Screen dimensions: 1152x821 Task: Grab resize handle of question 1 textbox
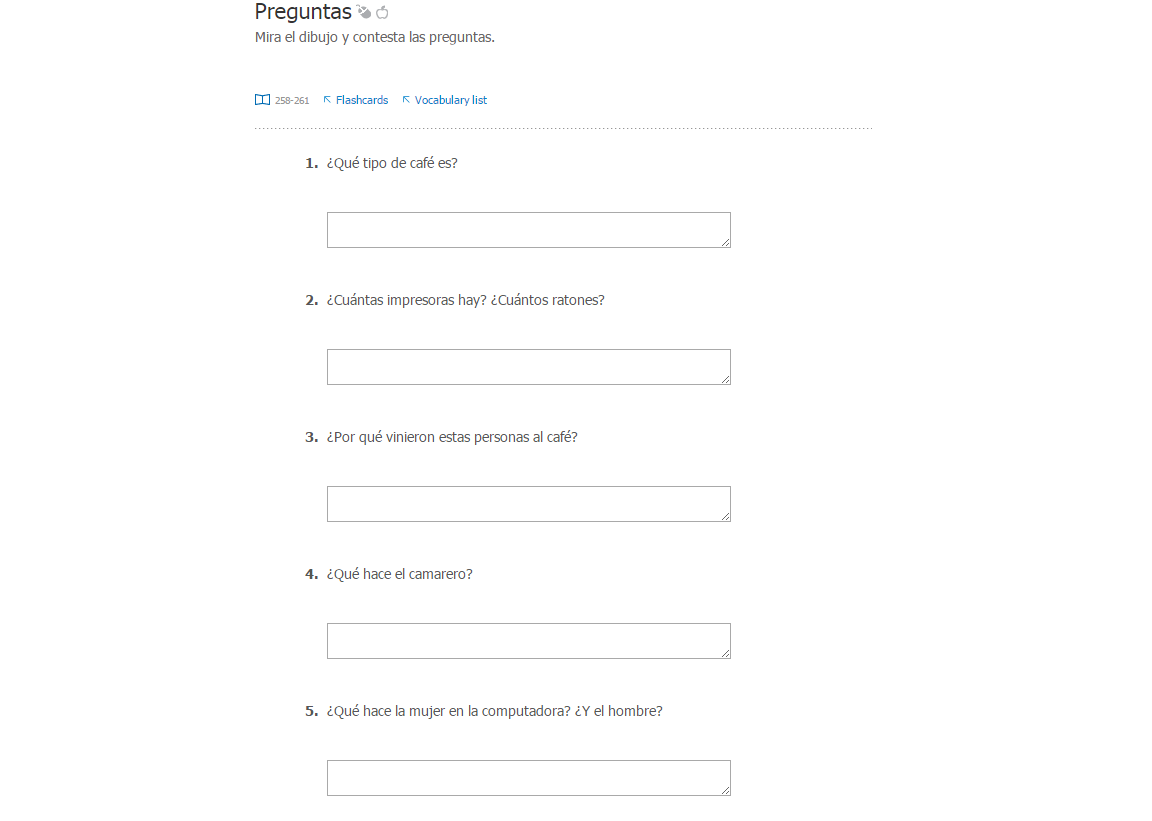tap(725, 242)
